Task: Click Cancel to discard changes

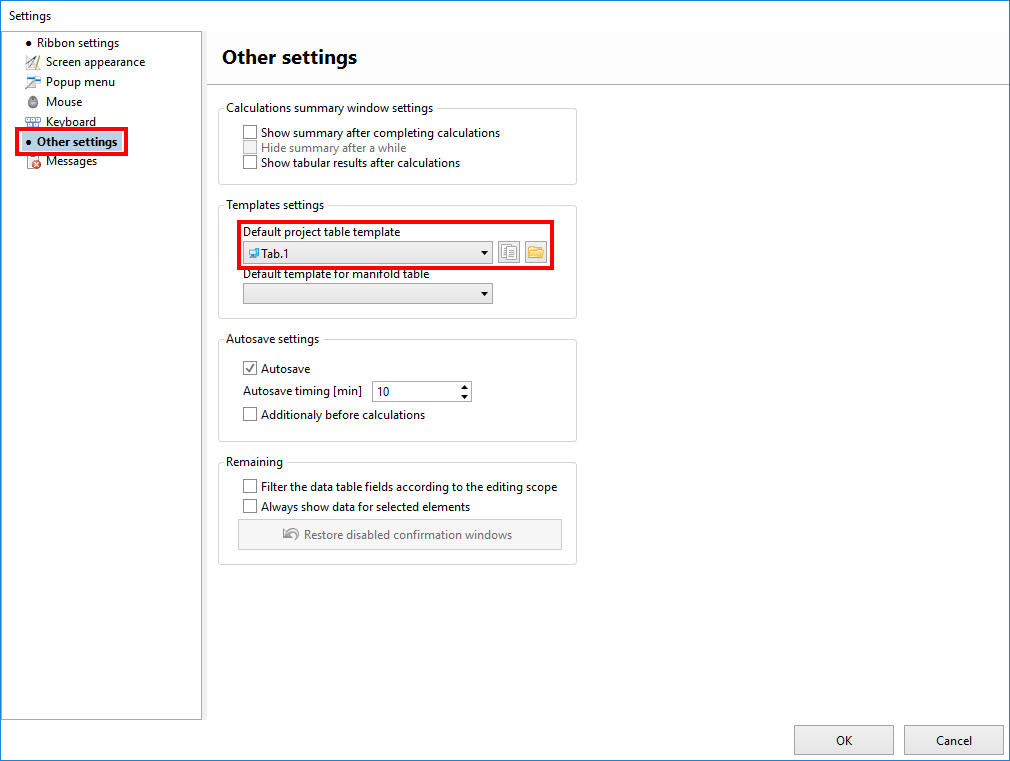Action: coord(953,741)
